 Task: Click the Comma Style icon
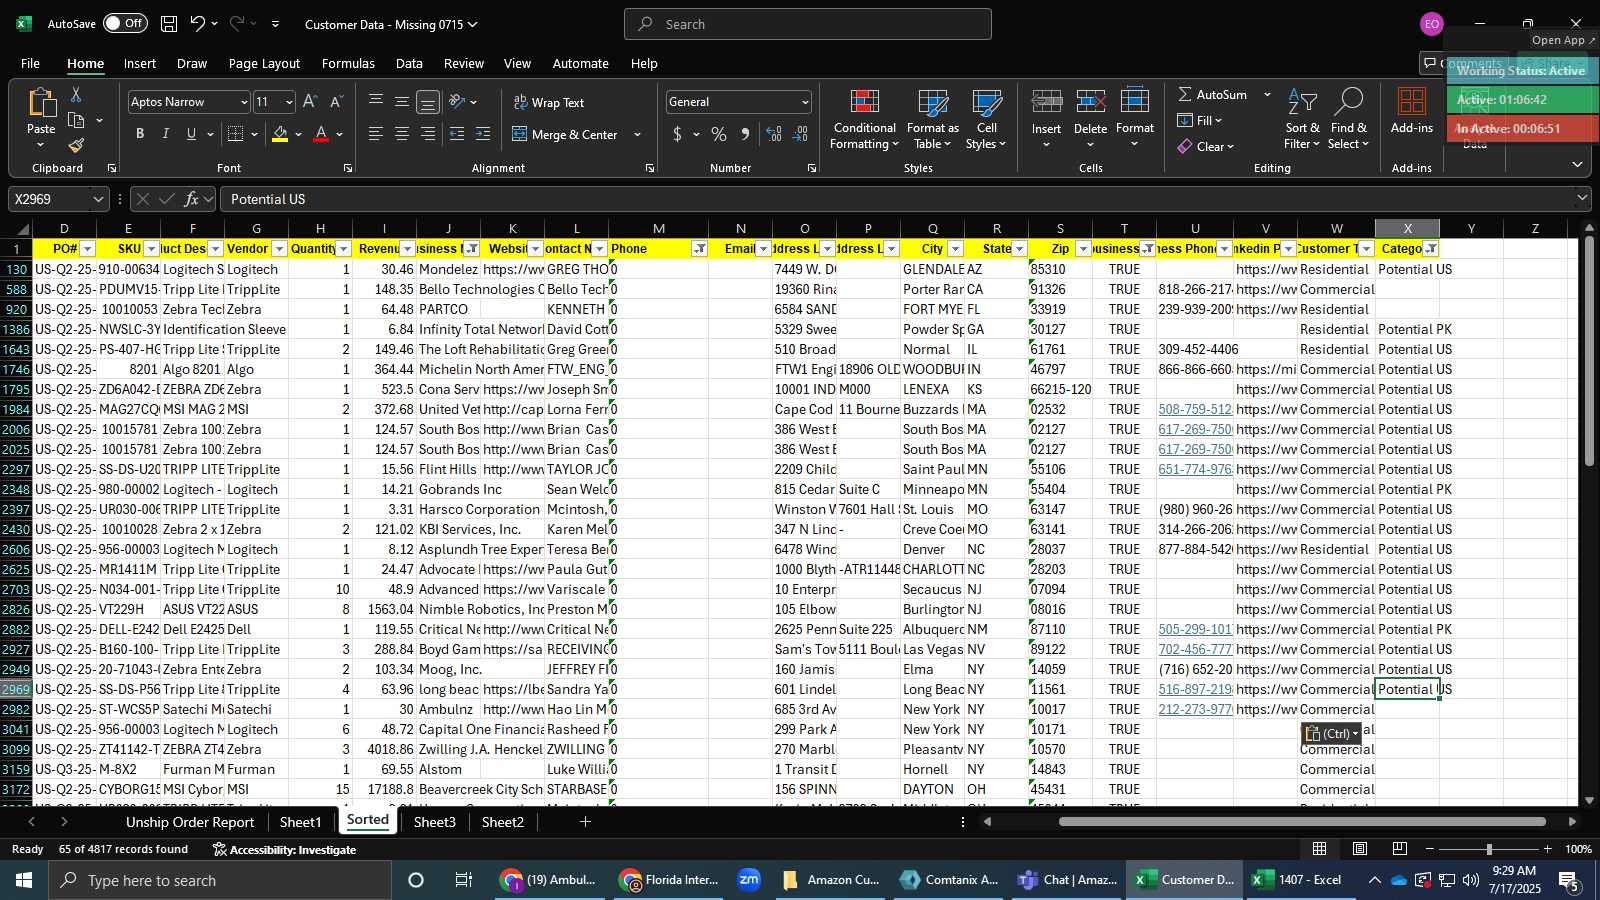tap(745, 134)
